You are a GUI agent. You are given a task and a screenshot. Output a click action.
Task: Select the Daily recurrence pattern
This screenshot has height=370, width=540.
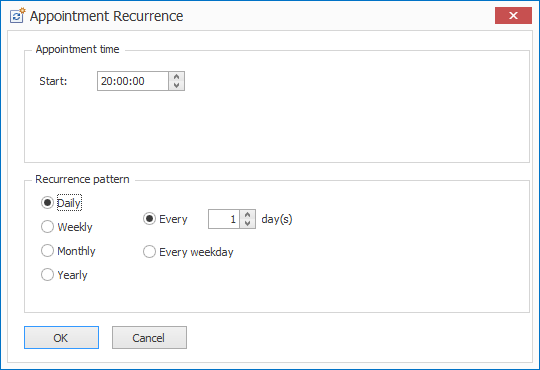pos(47,203)
